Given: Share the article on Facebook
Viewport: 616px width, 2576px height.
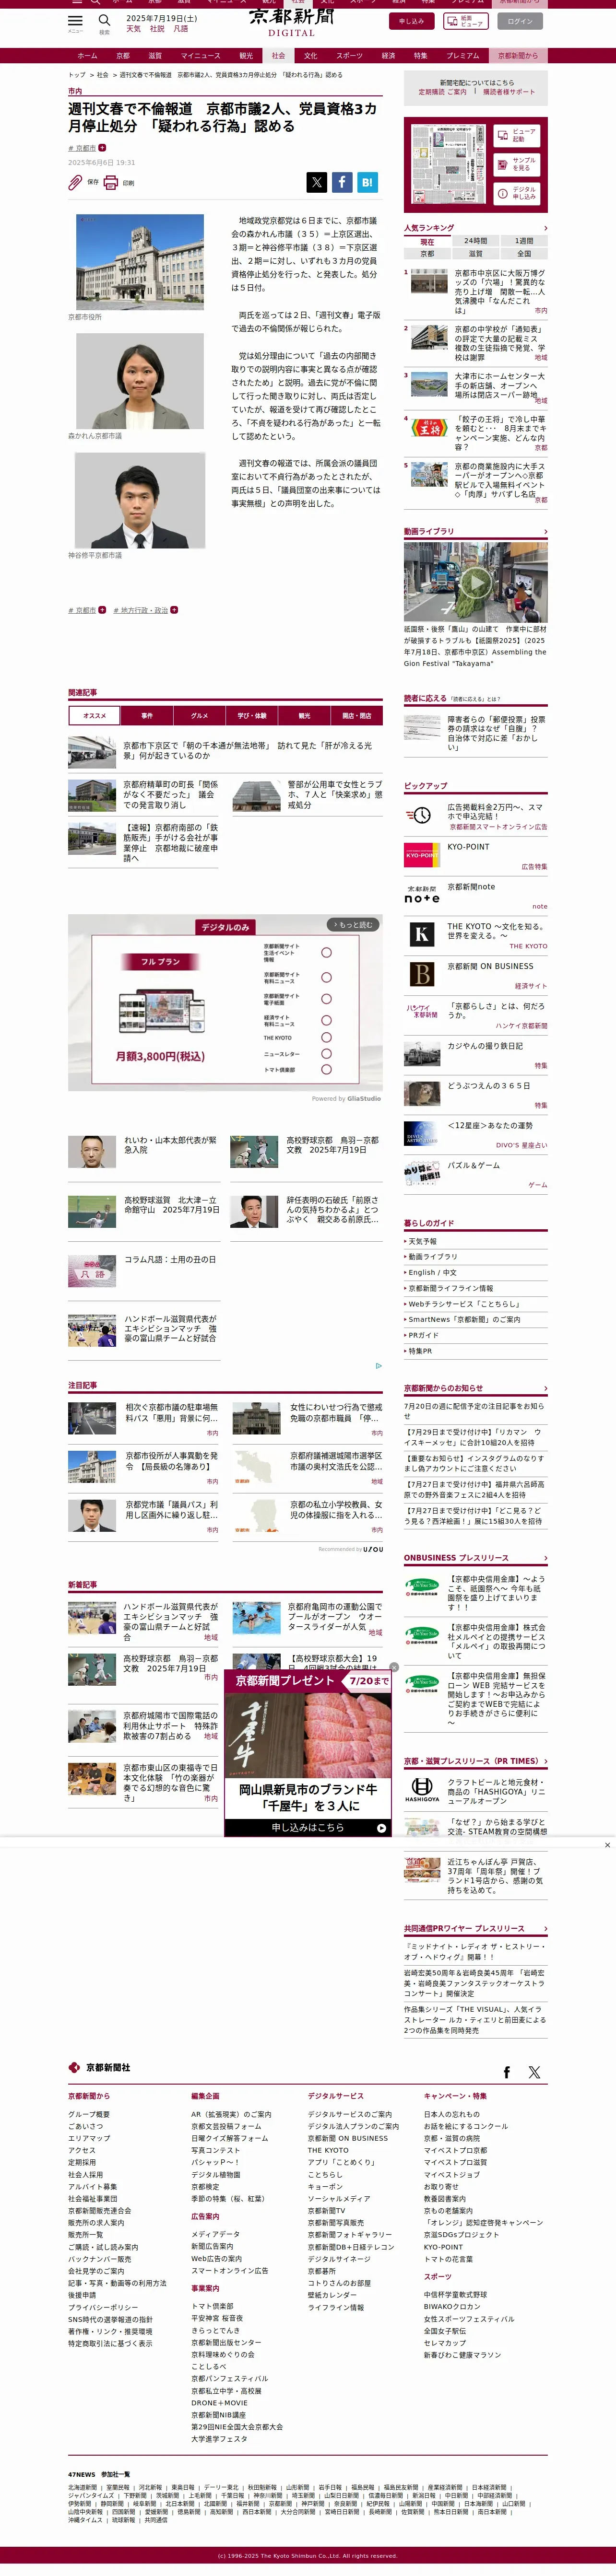Looking at the screenshot, I should pos(342,182).
